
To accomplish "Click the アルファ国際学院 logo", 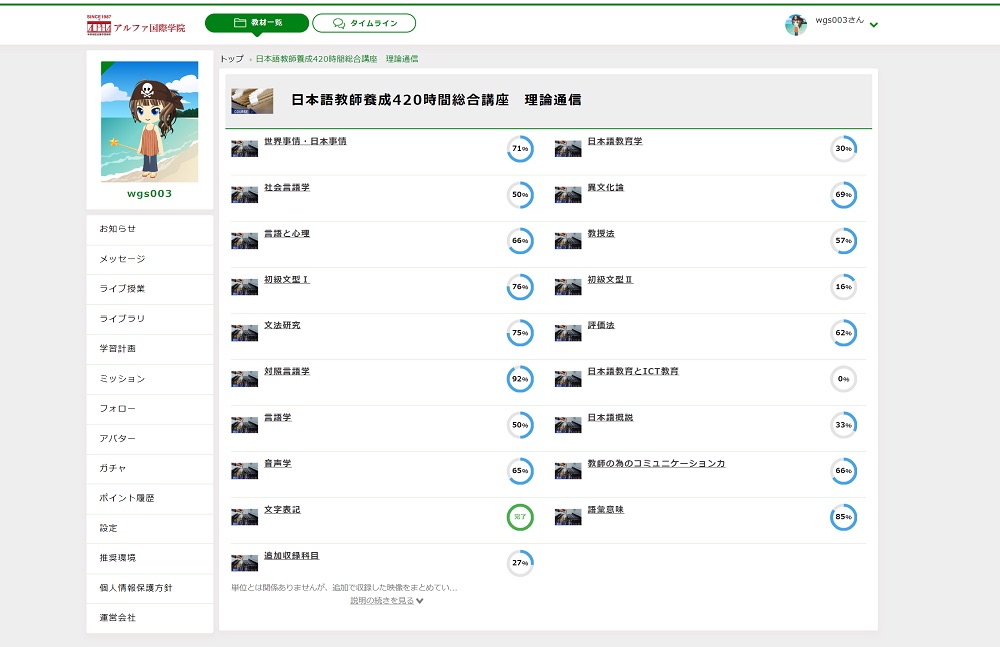I will pyautogui.click(x=136, y=26).
